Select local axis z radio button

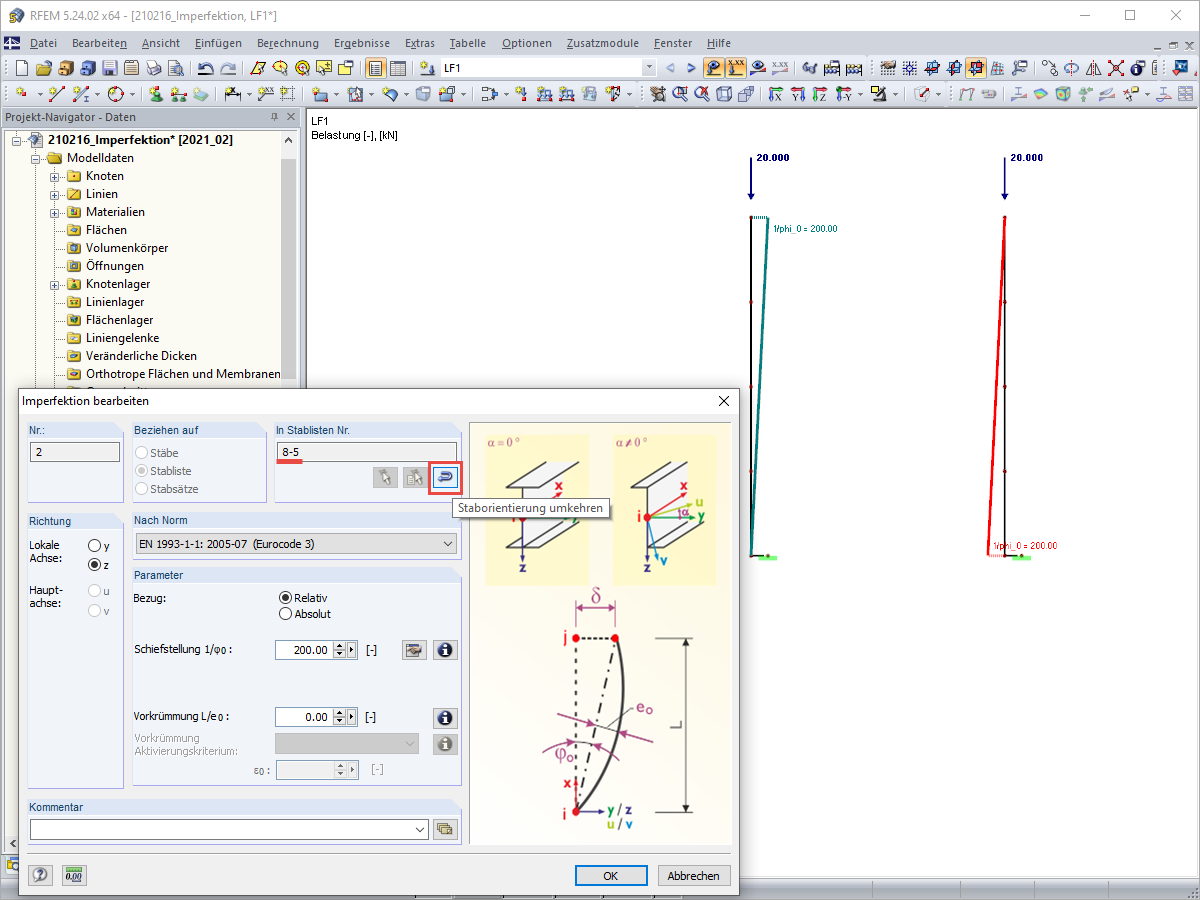pos(94,564)
